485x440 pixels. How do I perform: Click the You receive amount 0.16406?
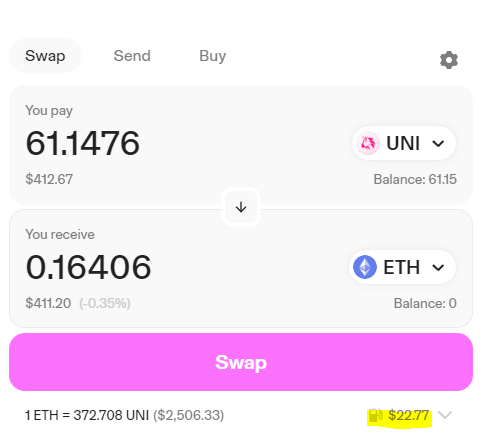88,267
